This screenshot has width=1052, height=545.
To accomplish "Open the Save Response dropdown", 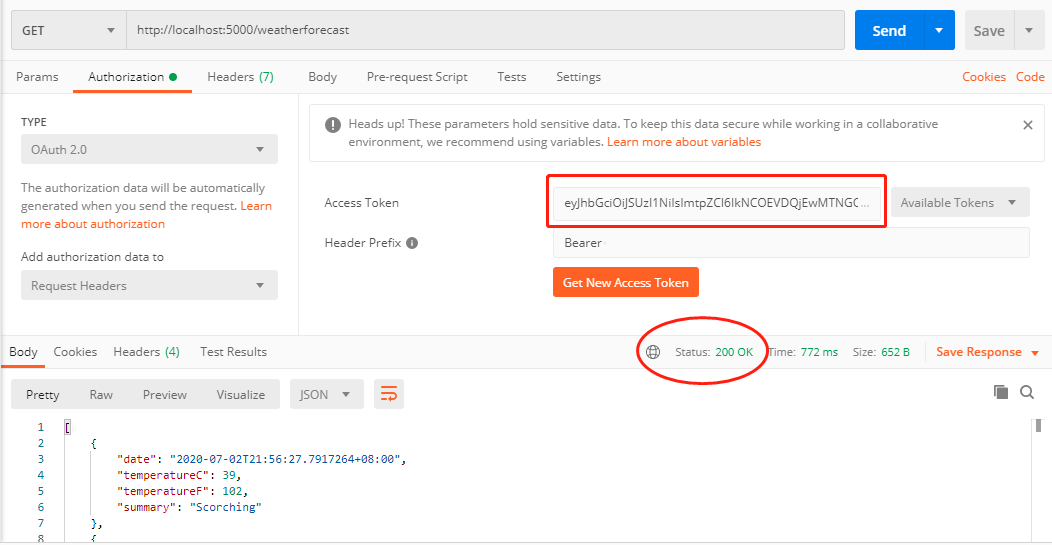I will (x=988, y=352).
